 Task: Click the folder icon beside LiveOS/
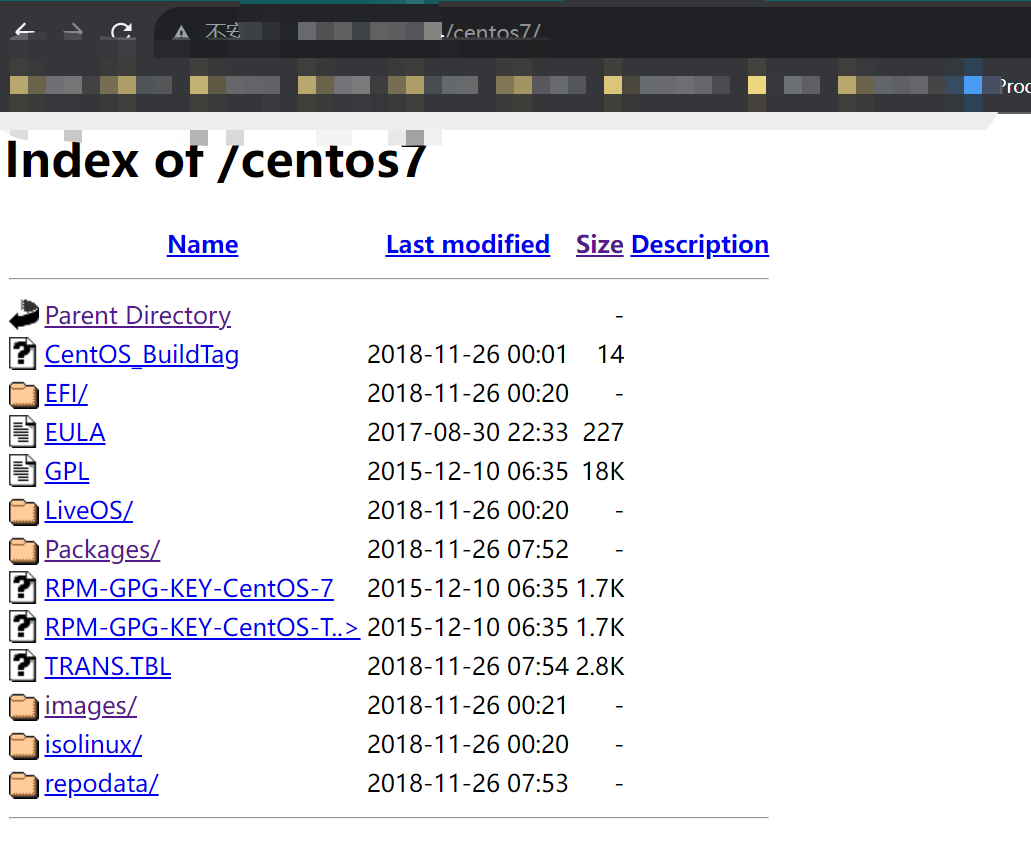[x=24, y=512]
